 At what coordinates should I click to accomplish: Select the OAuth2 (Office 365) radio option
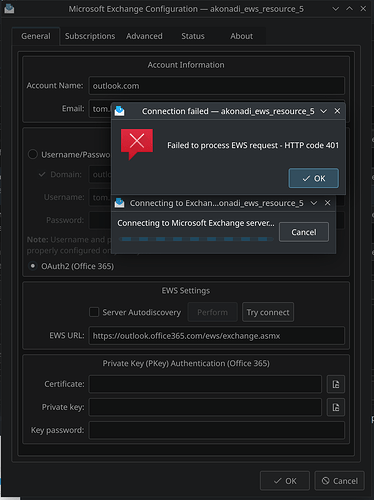coord(33,266)
